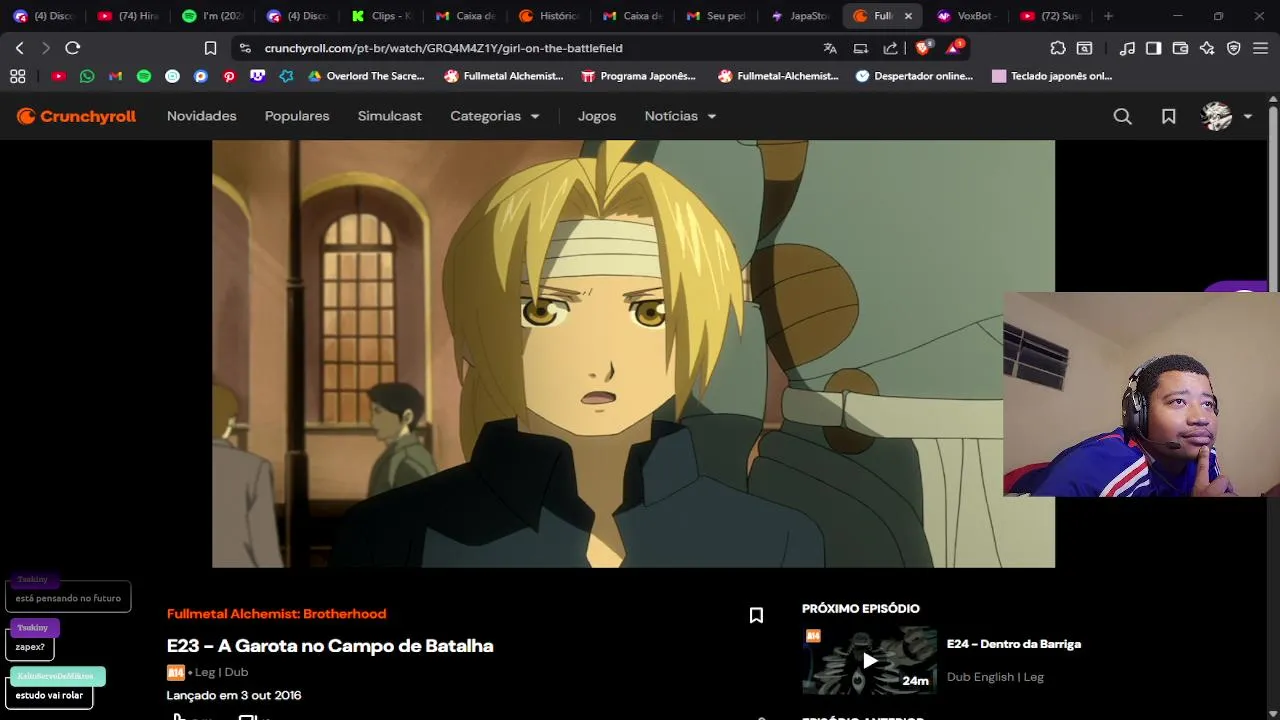Switch to the JapaStore tab

800,16
